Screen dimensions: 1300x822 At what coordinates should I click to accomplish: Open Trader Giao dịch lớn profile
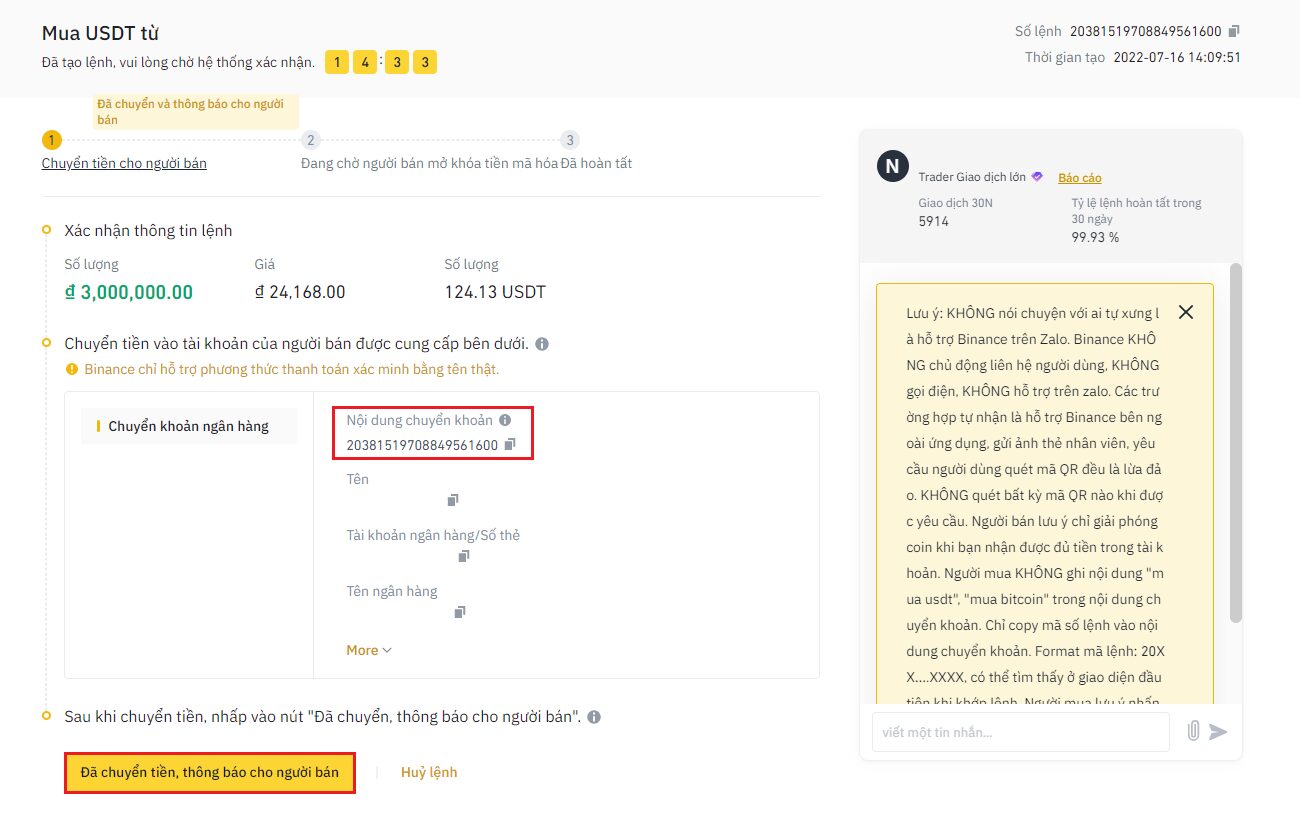pyautogui.click(x=972, y=177)
